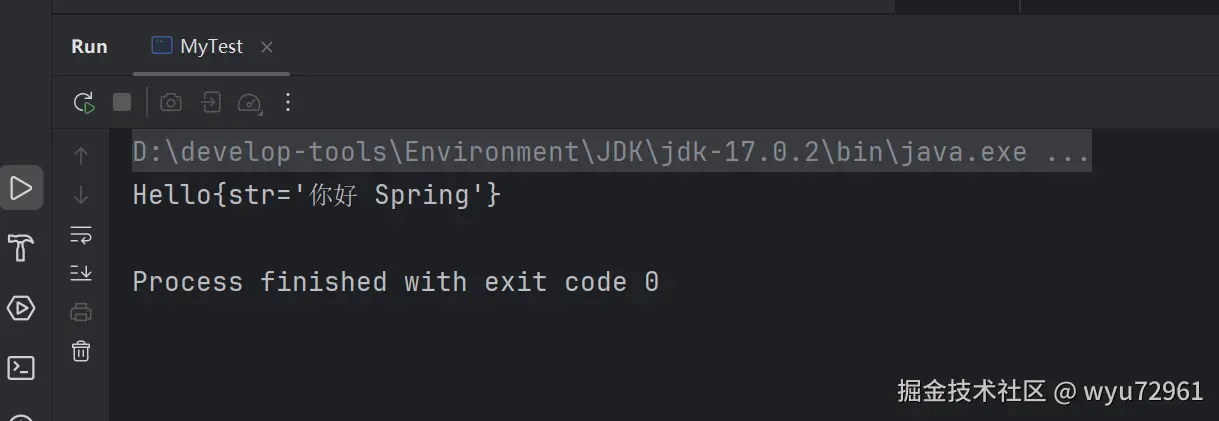Click the exit arrow icon beside the camera
This screenshot has height=421, width=1219.
coord(210,102)
